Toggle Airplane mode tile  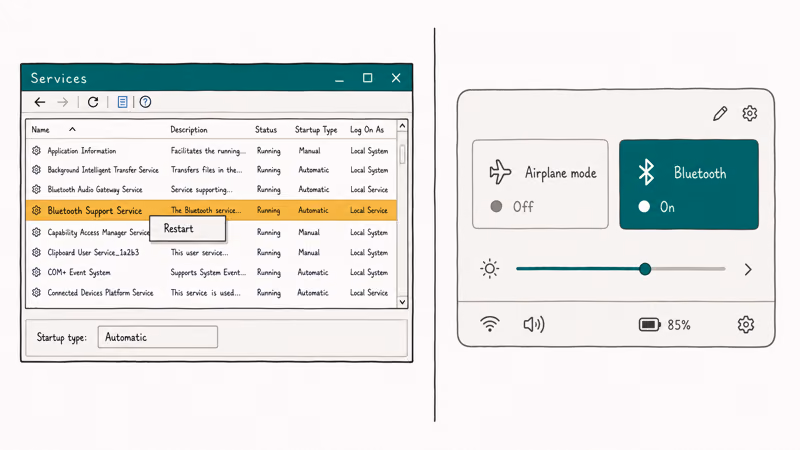pos(540,184)
